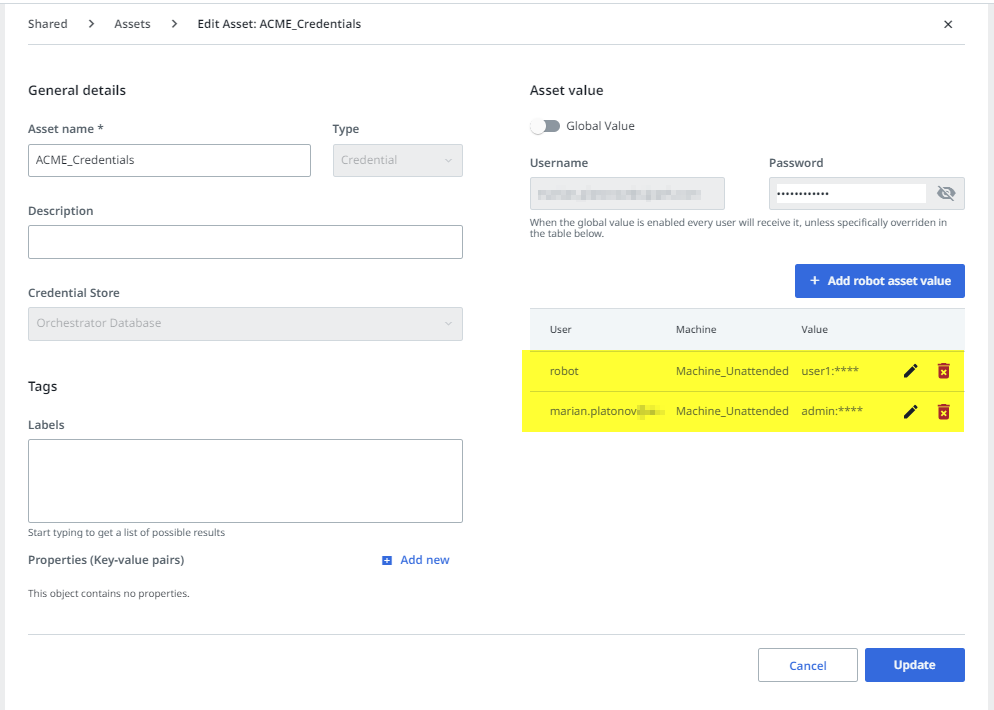Click the Username field
This screenshot has height=710, width=994.
coord(627,193)
